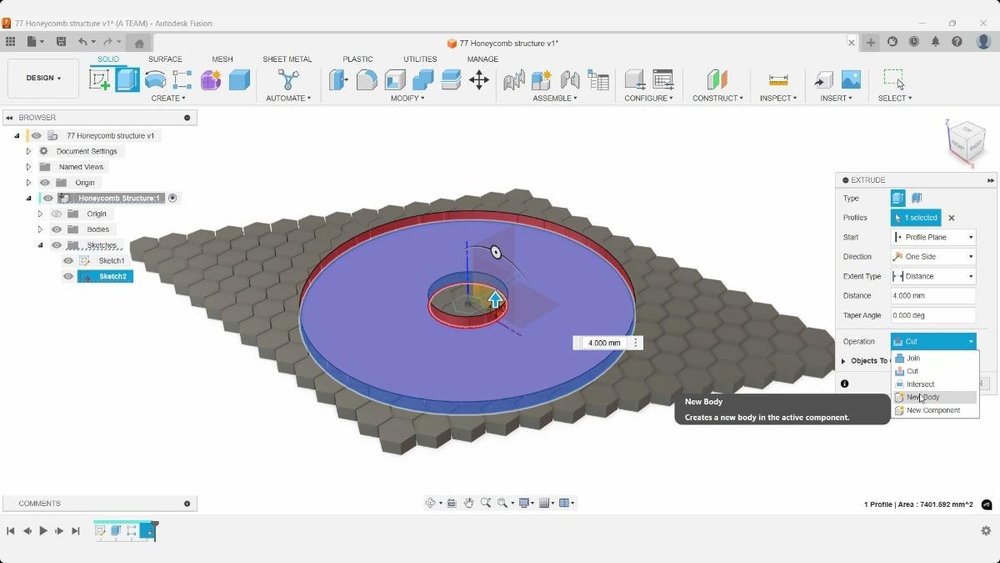Choose the Thin Extrude type
Screen dimensions: 1000x563
[916, 198]
